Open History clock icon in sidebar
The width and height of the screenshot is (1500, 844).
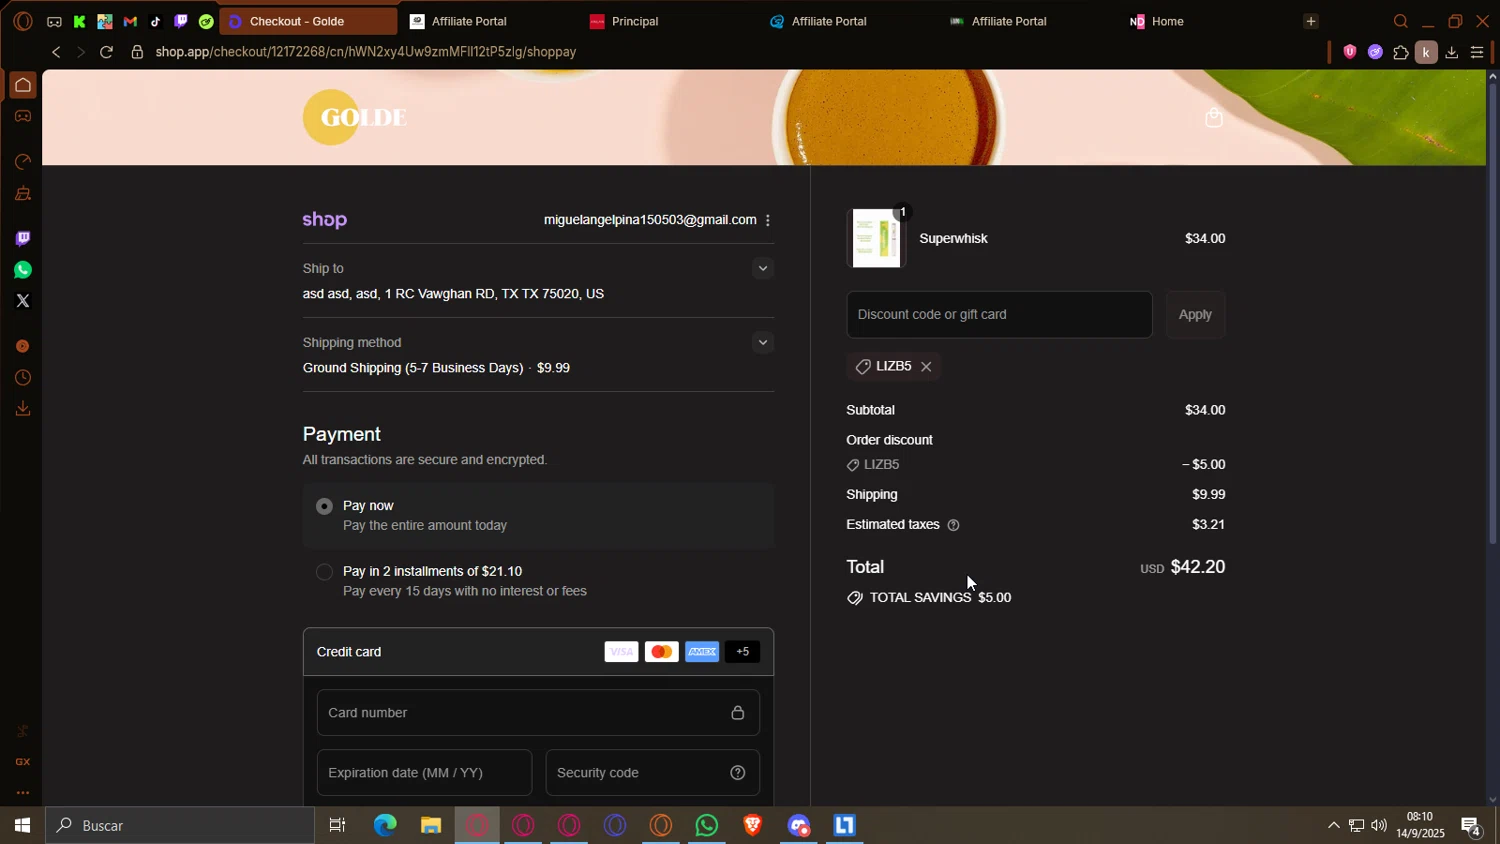pos(22,378)
